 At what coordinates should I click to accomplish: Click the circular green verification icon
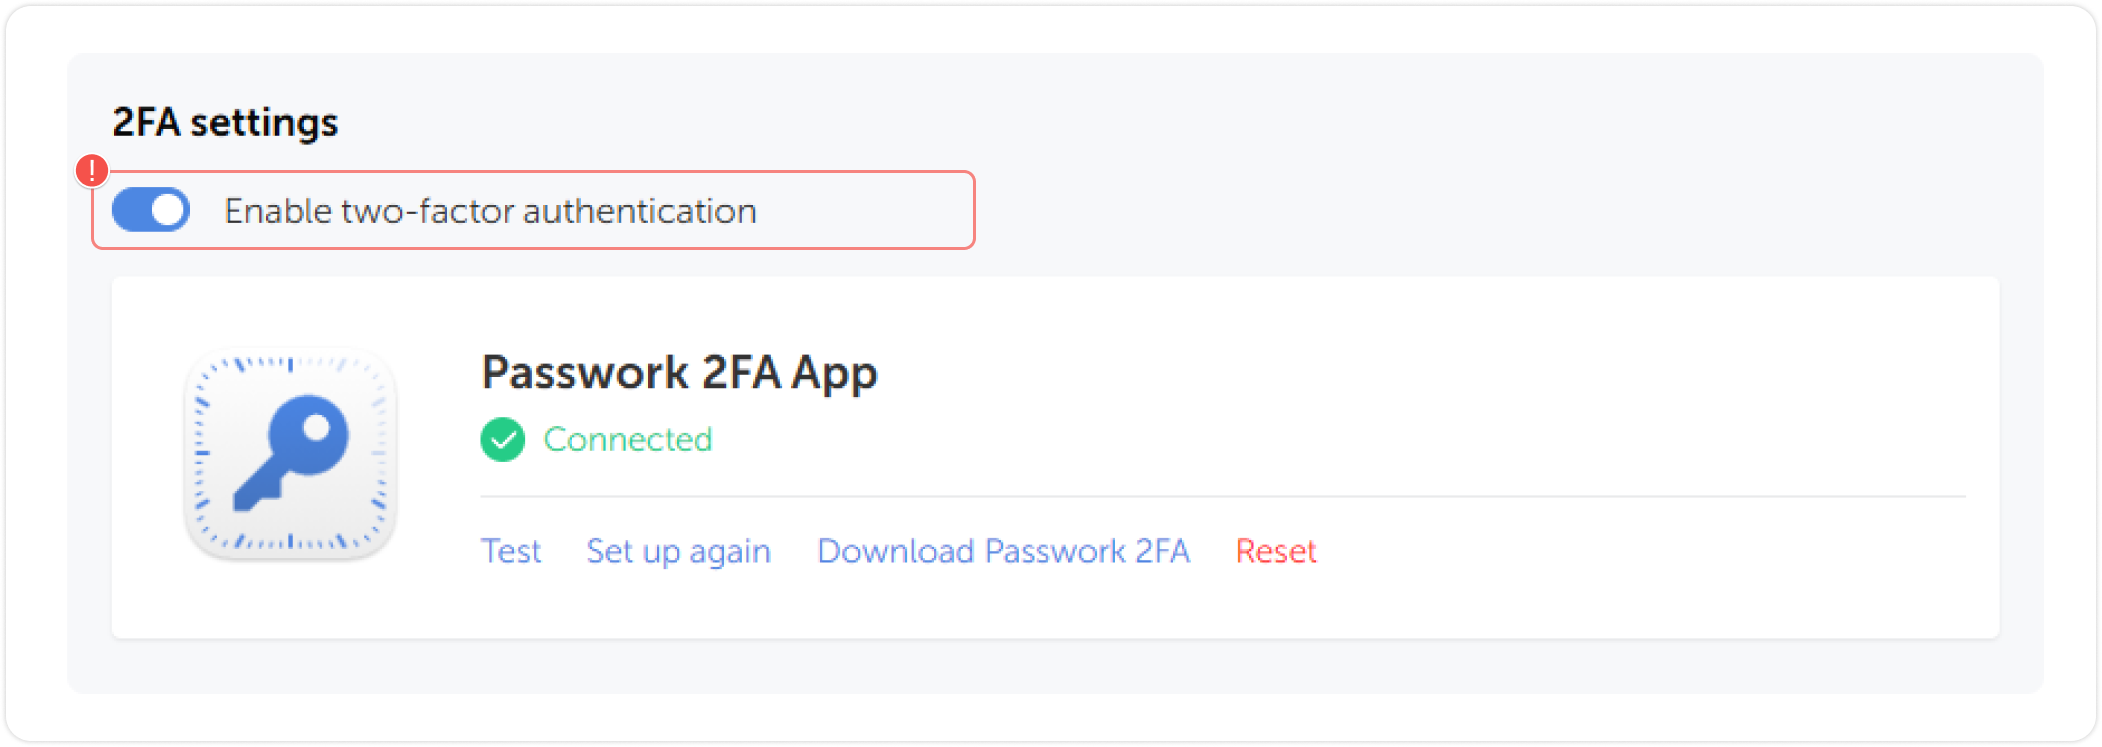pyautogui.click(x=503, y=440)
